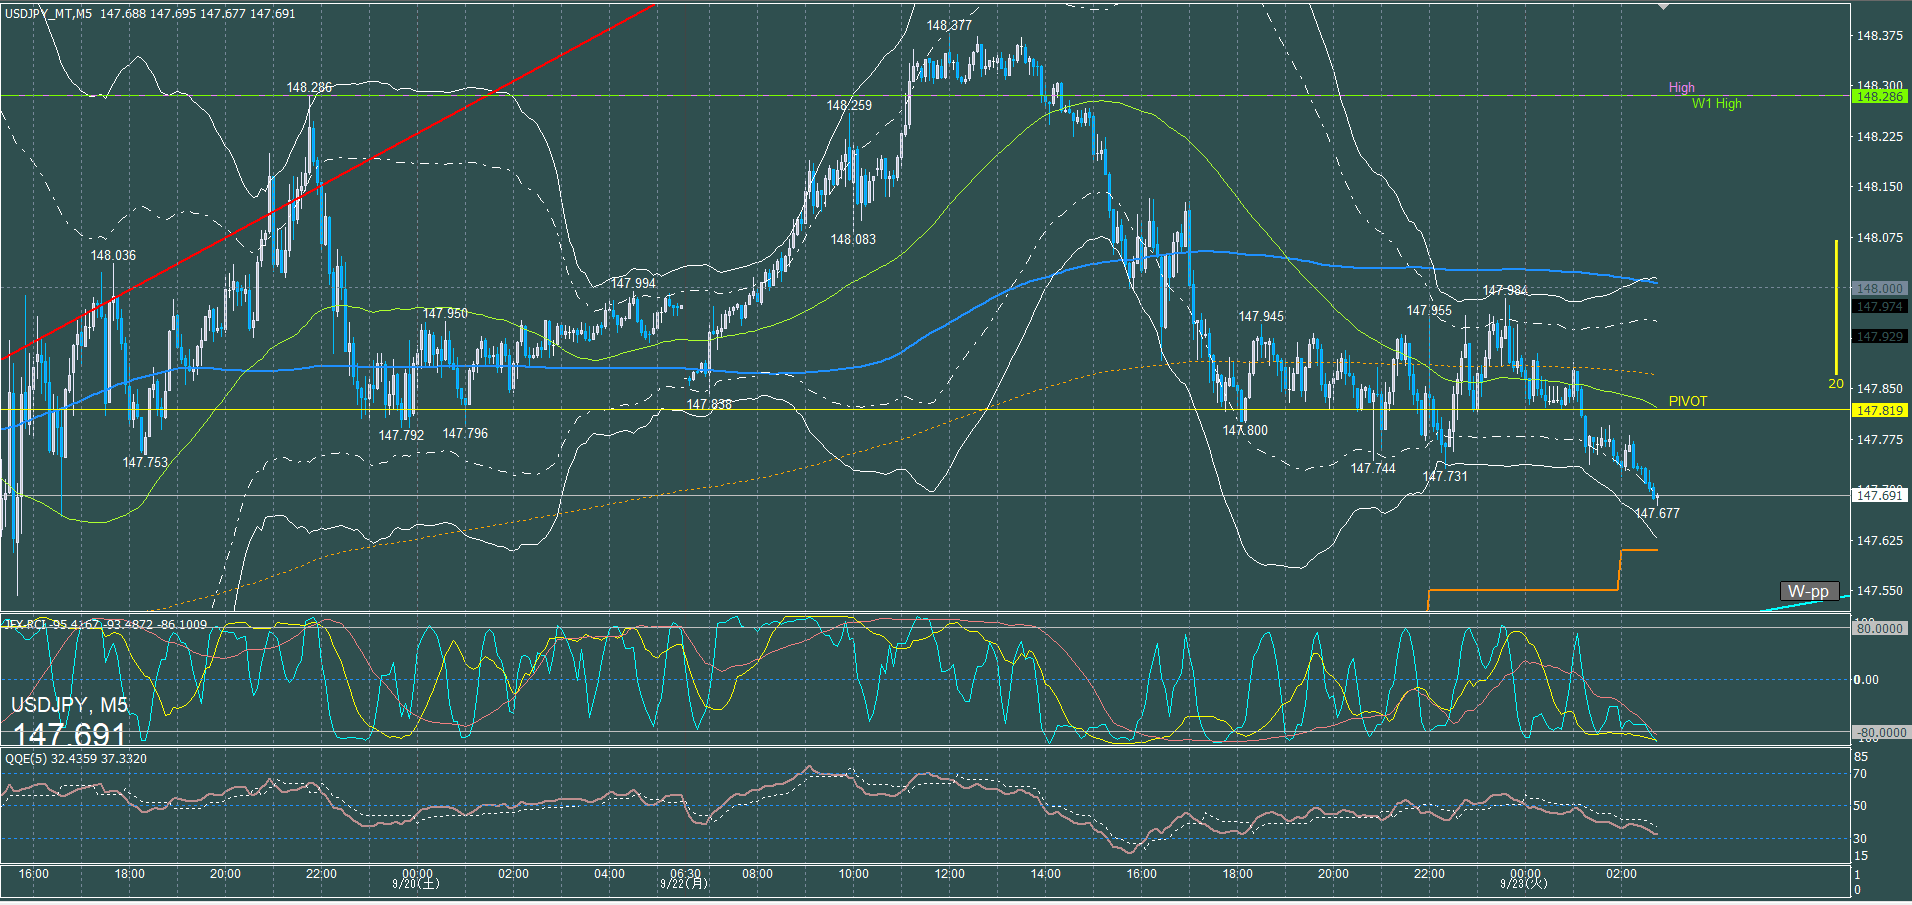Click the yellow 147.819 pivot price tag
1912x905 pixels.
pos(1879,410)
